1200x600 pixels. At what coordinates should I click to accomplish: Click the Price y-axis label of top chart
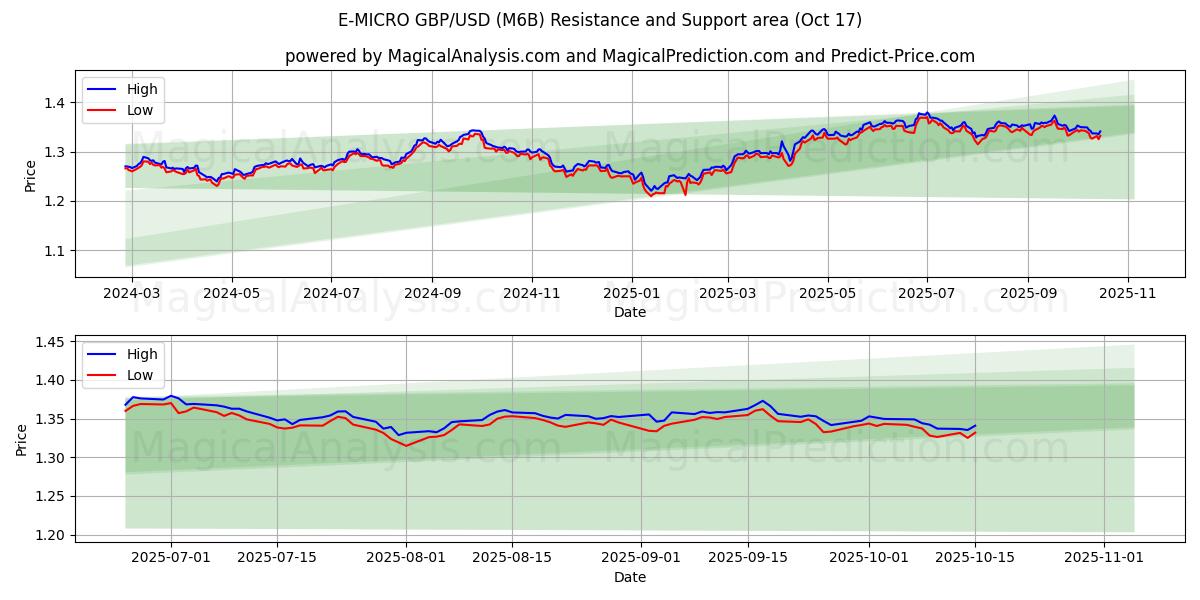coord(30,174)
